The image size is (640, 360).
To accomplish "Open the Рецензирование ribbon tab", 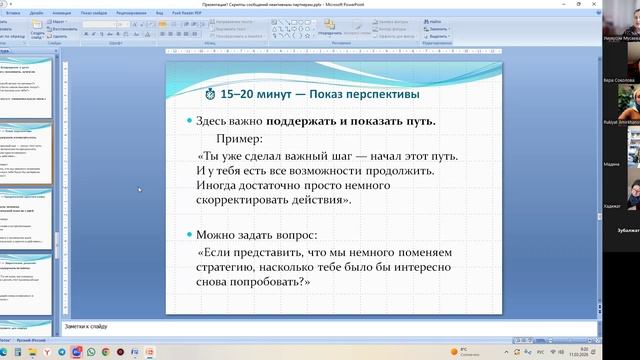I will [131, 13].
